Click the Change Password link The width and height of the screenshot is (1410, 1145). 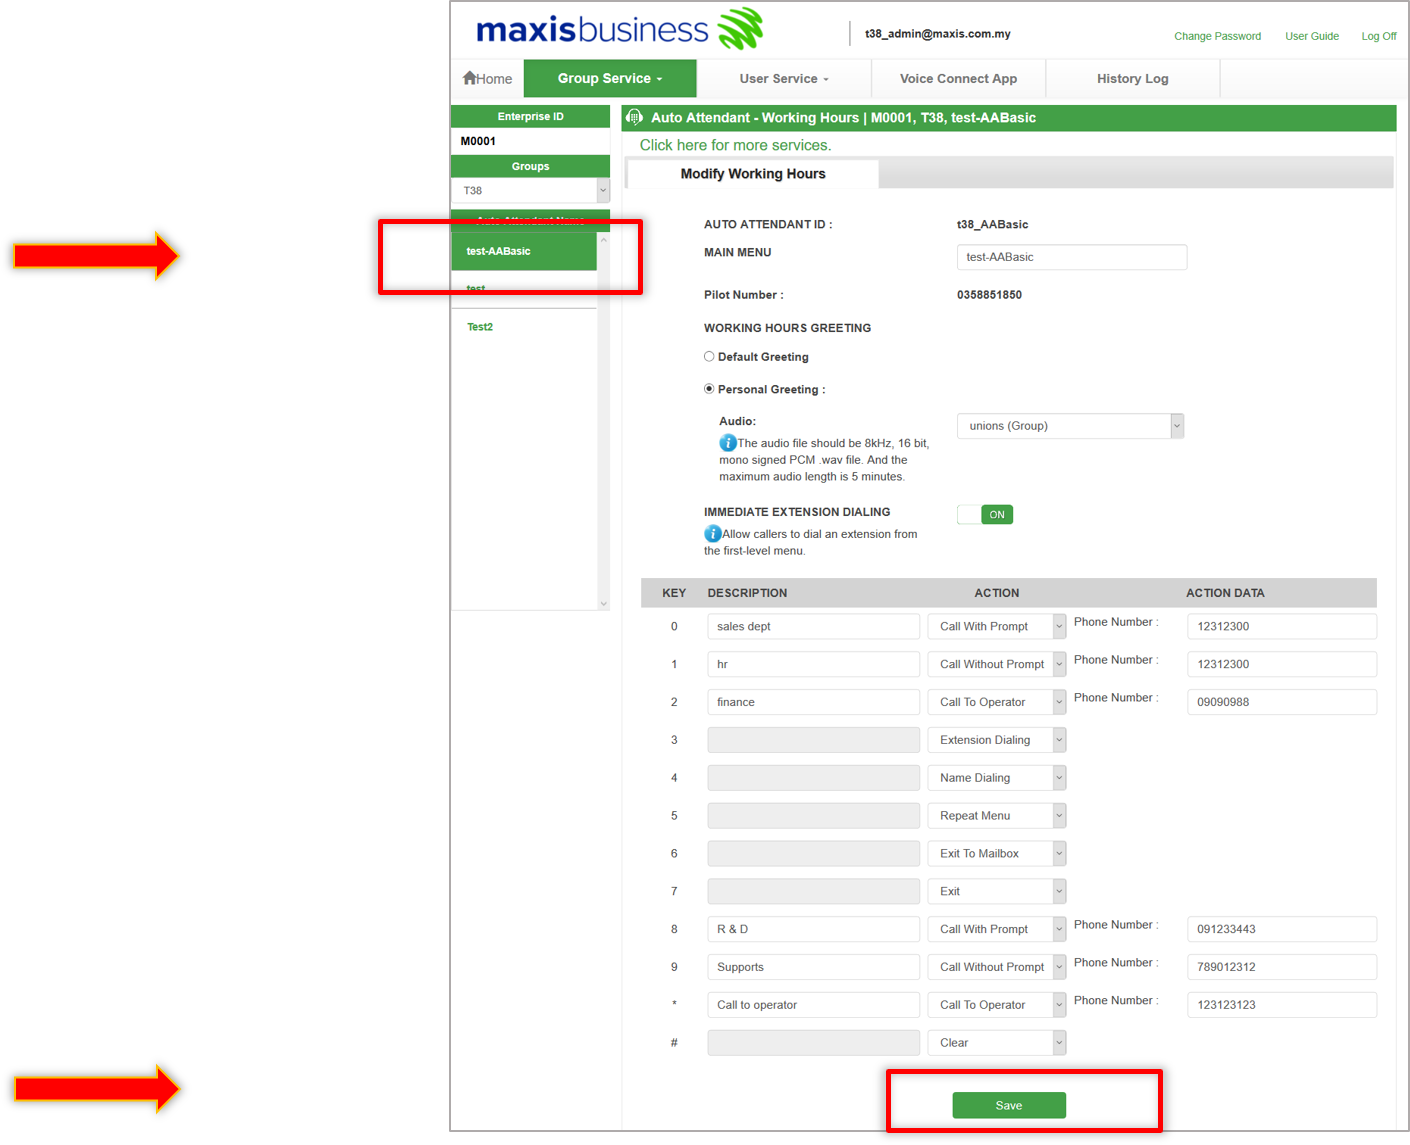click(x=1217, y=36)
